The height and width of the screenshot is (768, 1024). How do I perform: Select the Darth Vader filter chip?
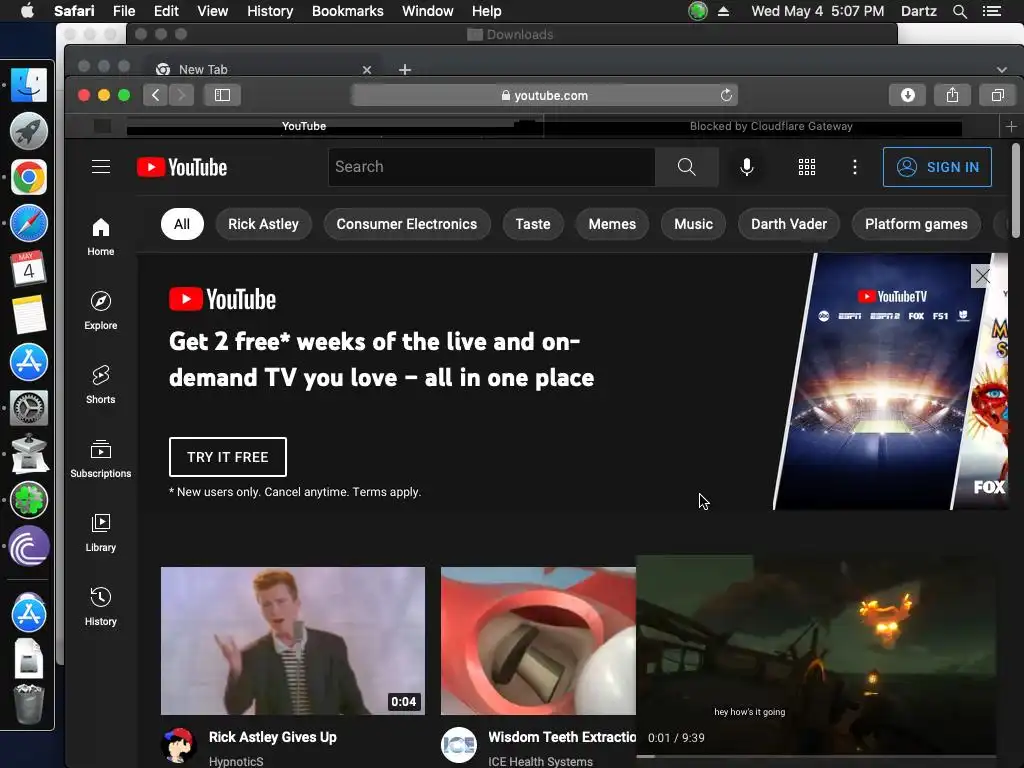[x=789, y=224]
